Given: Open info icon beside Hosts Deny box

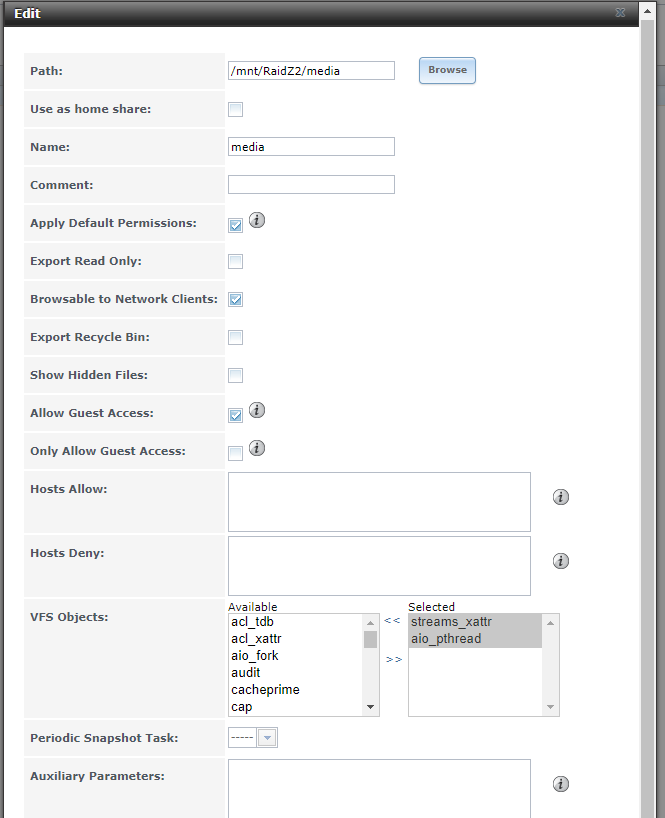Looking at the screenshot, I should click(x=561, y=561).
